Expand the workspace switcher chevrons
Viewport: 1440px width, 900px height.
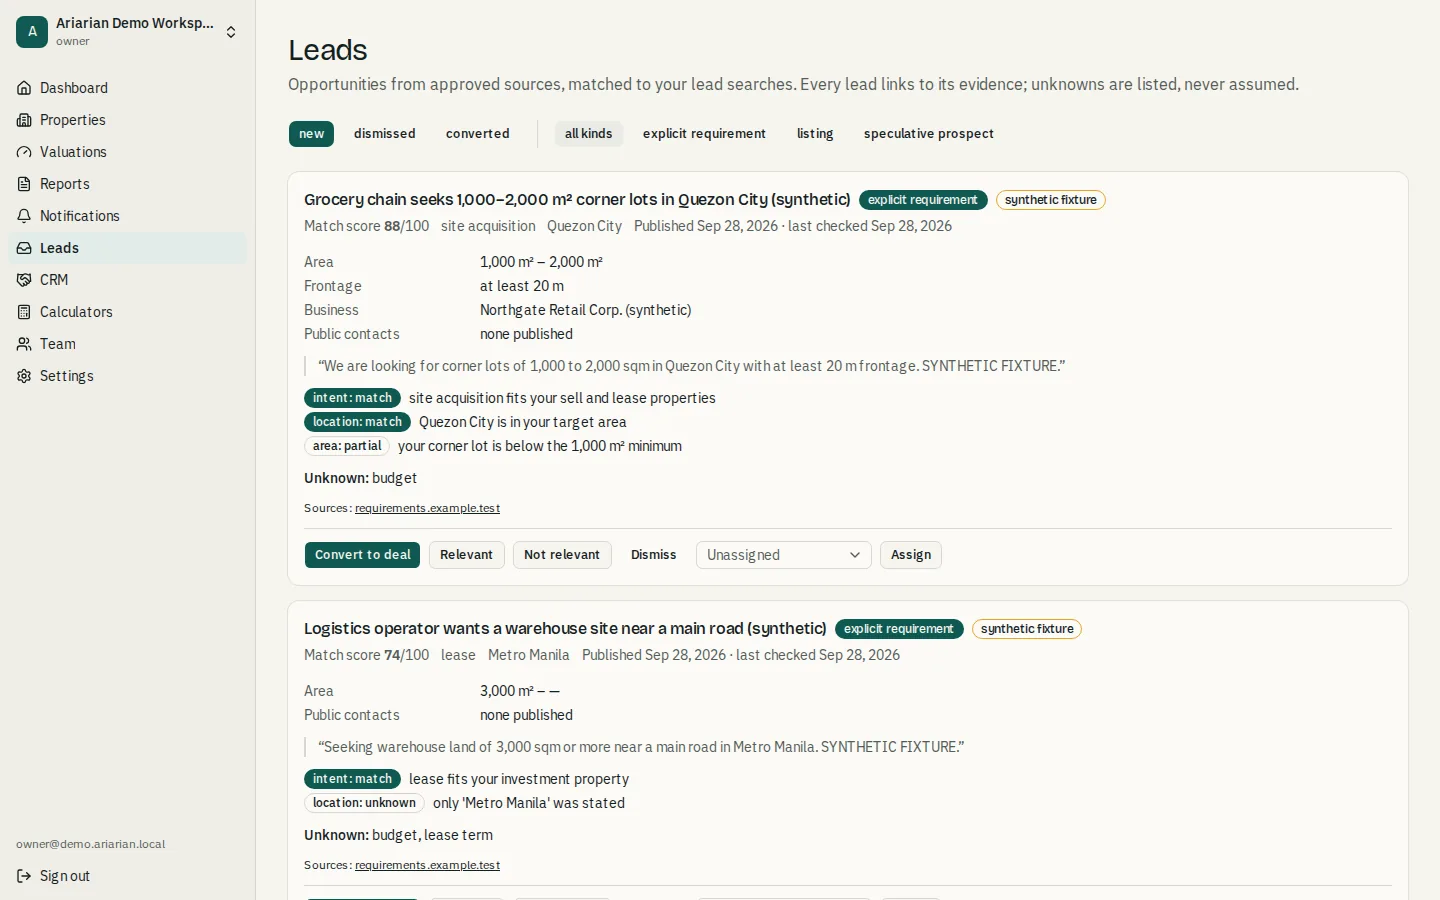pyautogui.click(x=231, y=32)
